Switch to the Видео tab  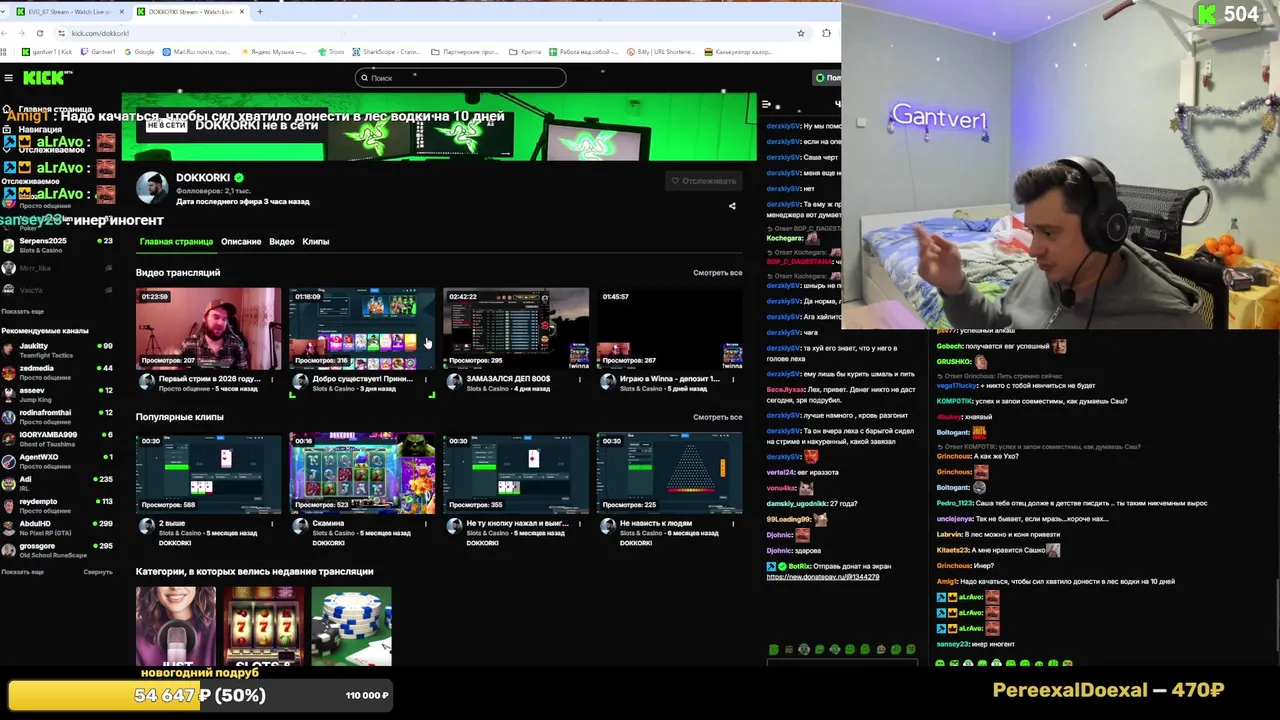pos(282,242)
